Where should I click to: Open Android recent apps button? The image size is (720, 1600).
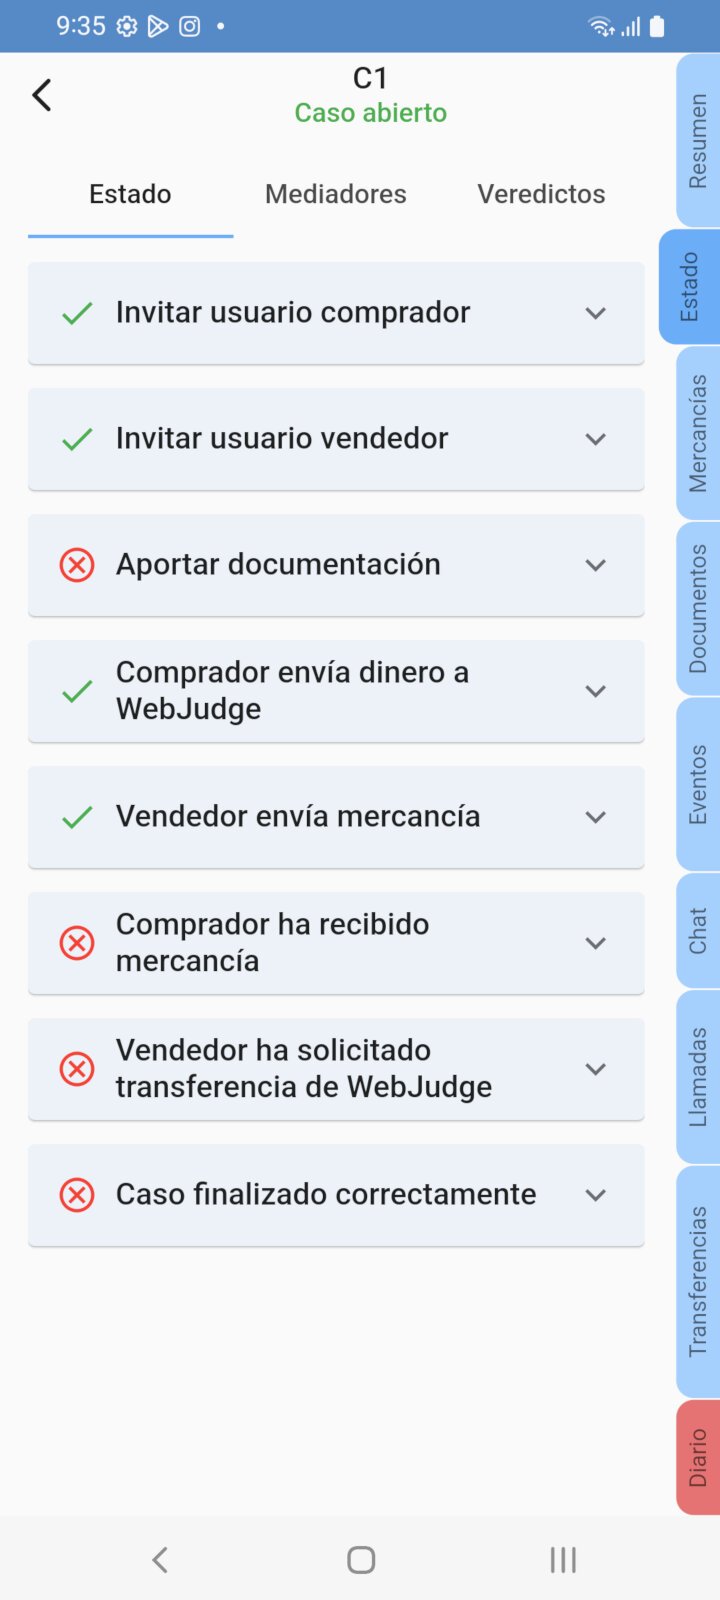pyautogui.click(x=563, y=1559)
